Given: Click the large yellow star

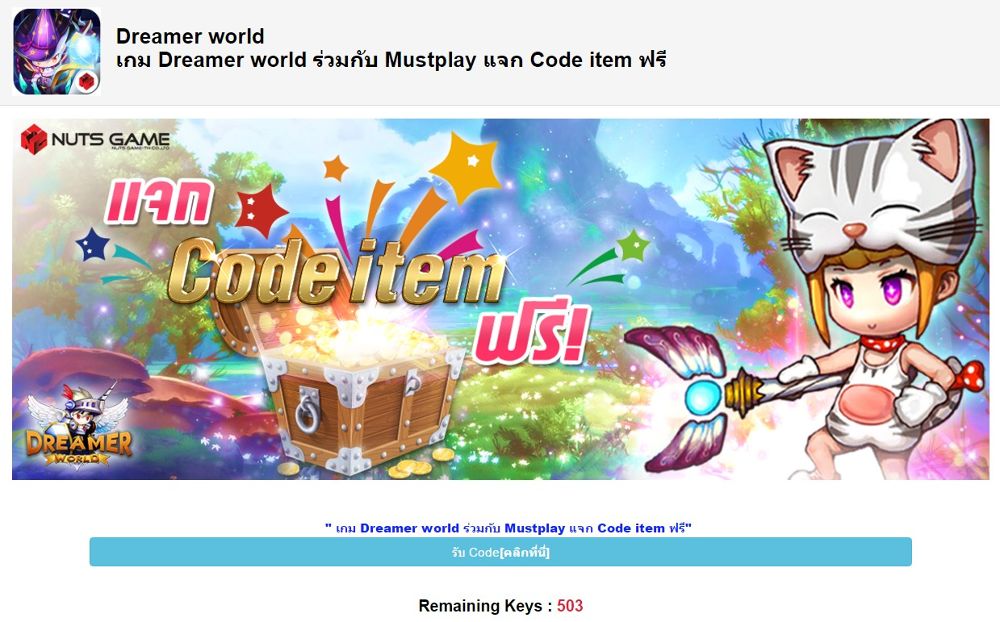Looking at the screenshot, I should (x=466, y=168).
